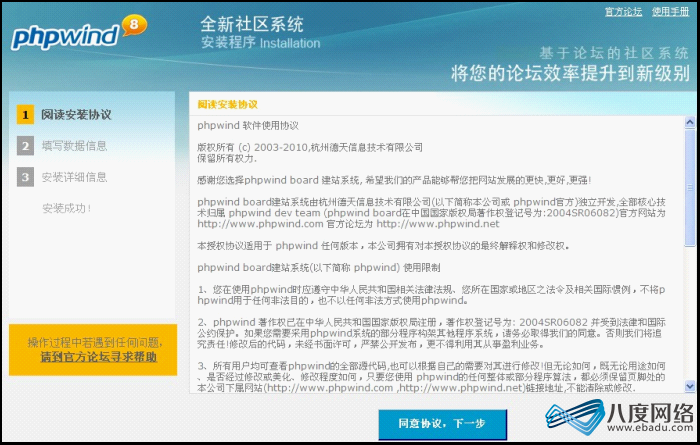
Task: Follow 请到官方论坛寻求帮助 help link
Action: [x=99, y=357]
